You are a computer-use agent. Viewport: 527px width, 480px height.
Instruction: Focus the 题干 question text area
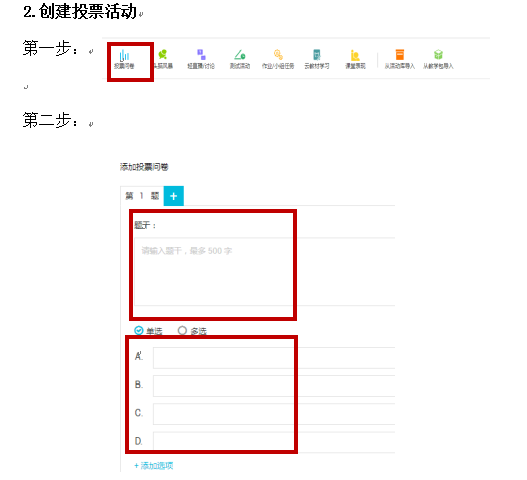pyautogui.click(x=265, y=272)
